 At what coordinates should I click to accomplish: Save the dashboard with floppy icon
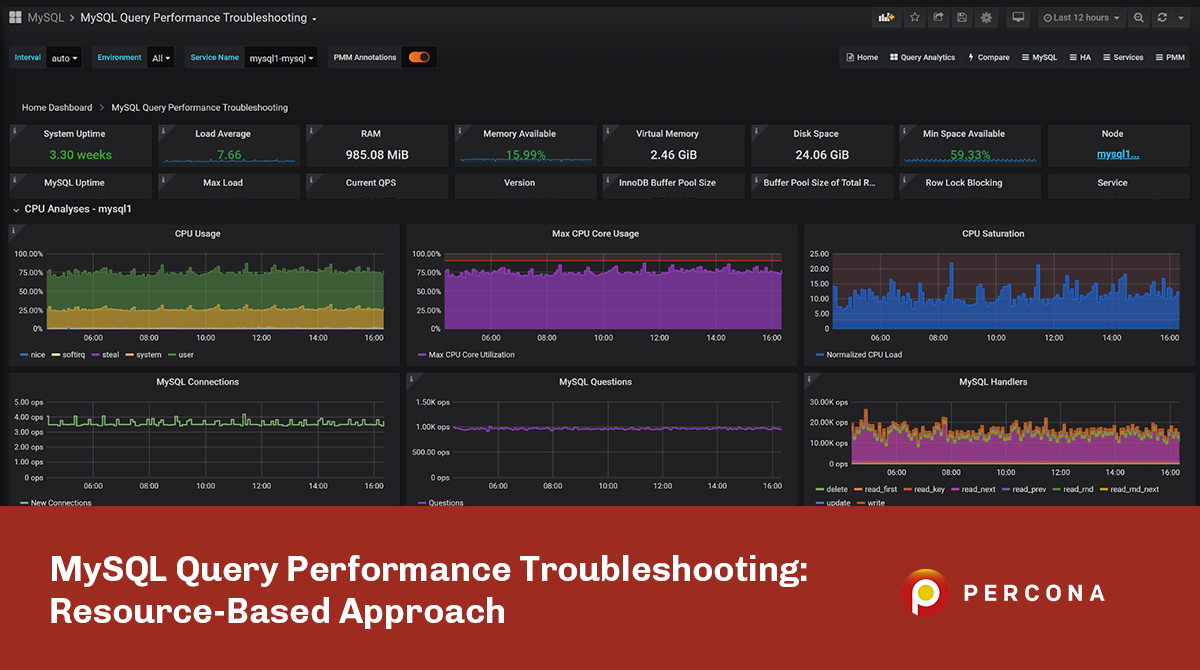point(962,17)
